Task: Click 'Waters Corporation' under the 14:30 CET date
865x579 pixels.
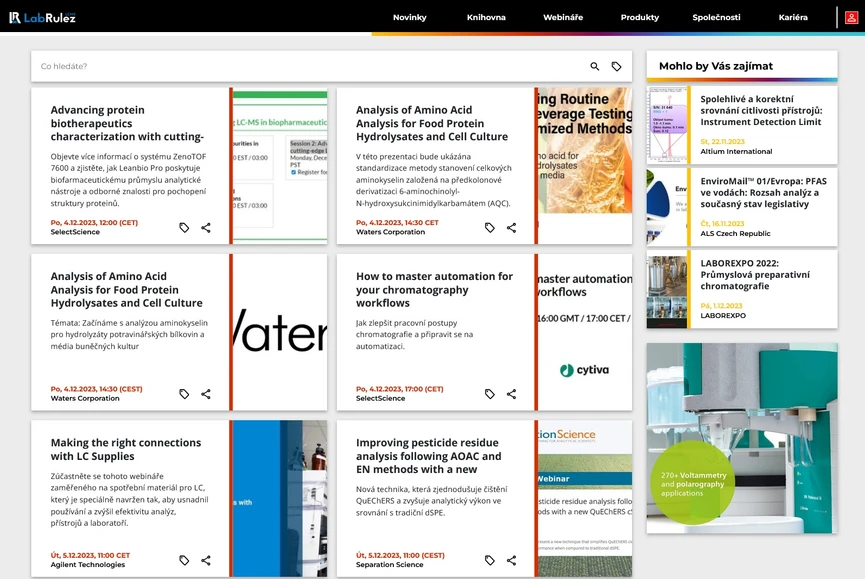Action: (x=390, y=232)
